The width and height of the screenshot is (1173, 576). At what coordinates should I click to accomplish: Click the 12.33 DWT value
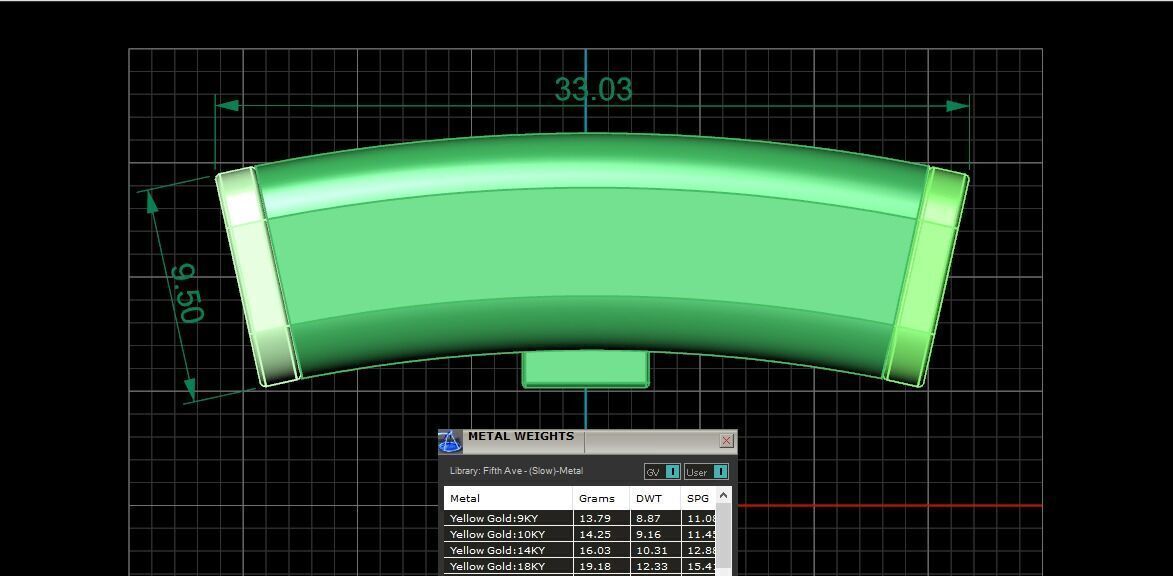pos(651,566)
